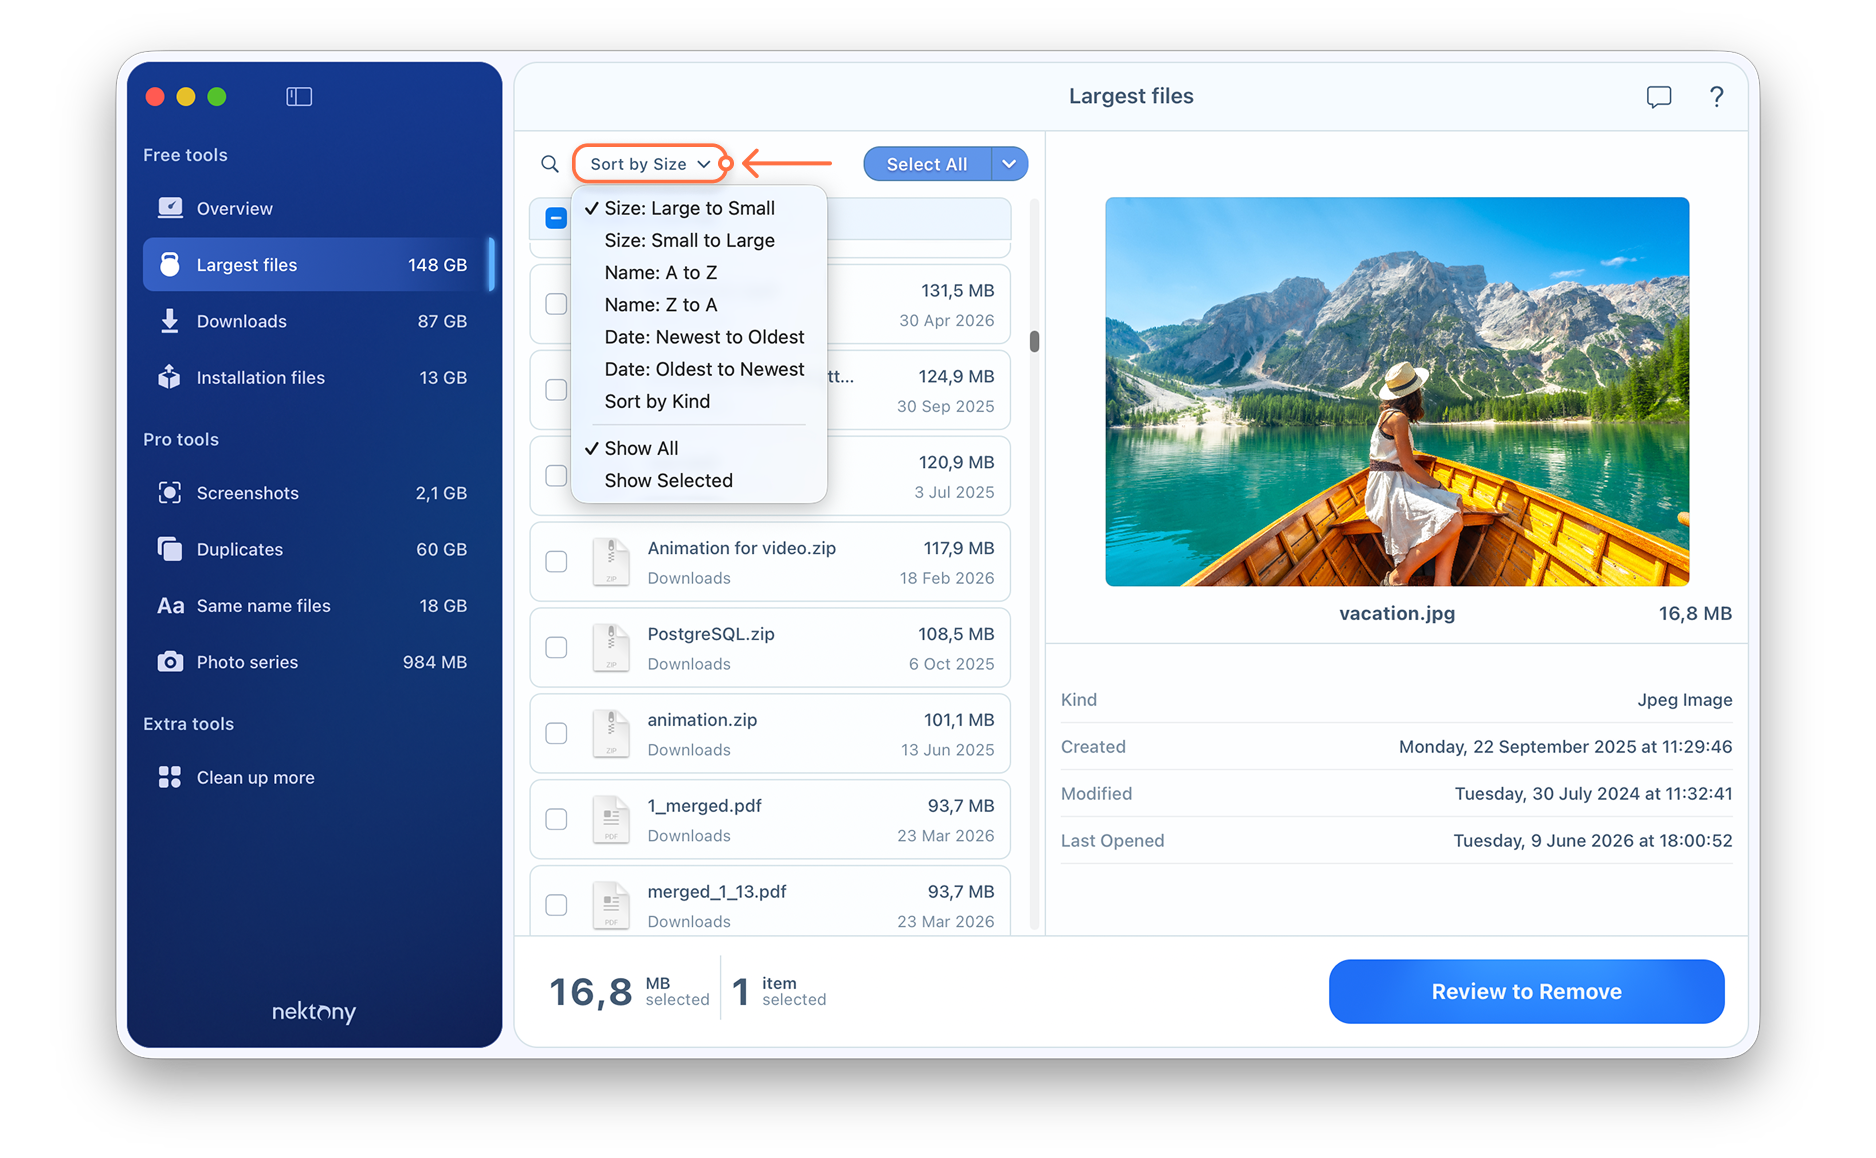Click the Same name files Aa icon
The width and height of the screenshot is (1876, 1158).
170,606
